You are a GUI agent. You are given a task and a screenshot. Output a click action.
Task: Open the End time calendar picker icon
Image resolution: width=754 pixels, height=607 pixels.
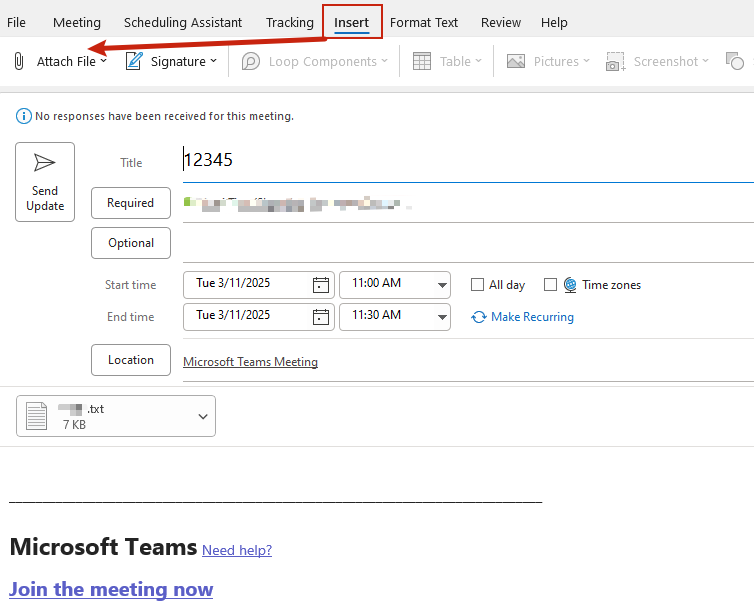point(321,317)
